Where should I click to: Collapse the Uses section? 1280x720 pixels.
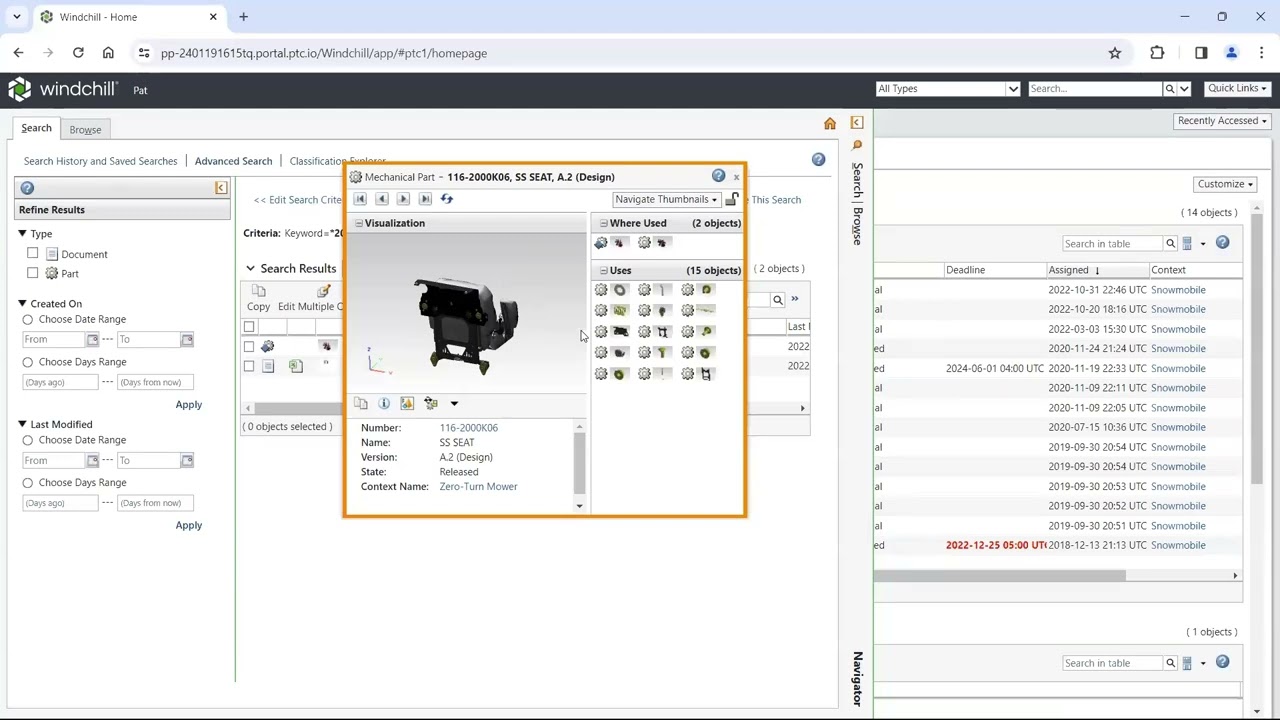tap(603, 270)
